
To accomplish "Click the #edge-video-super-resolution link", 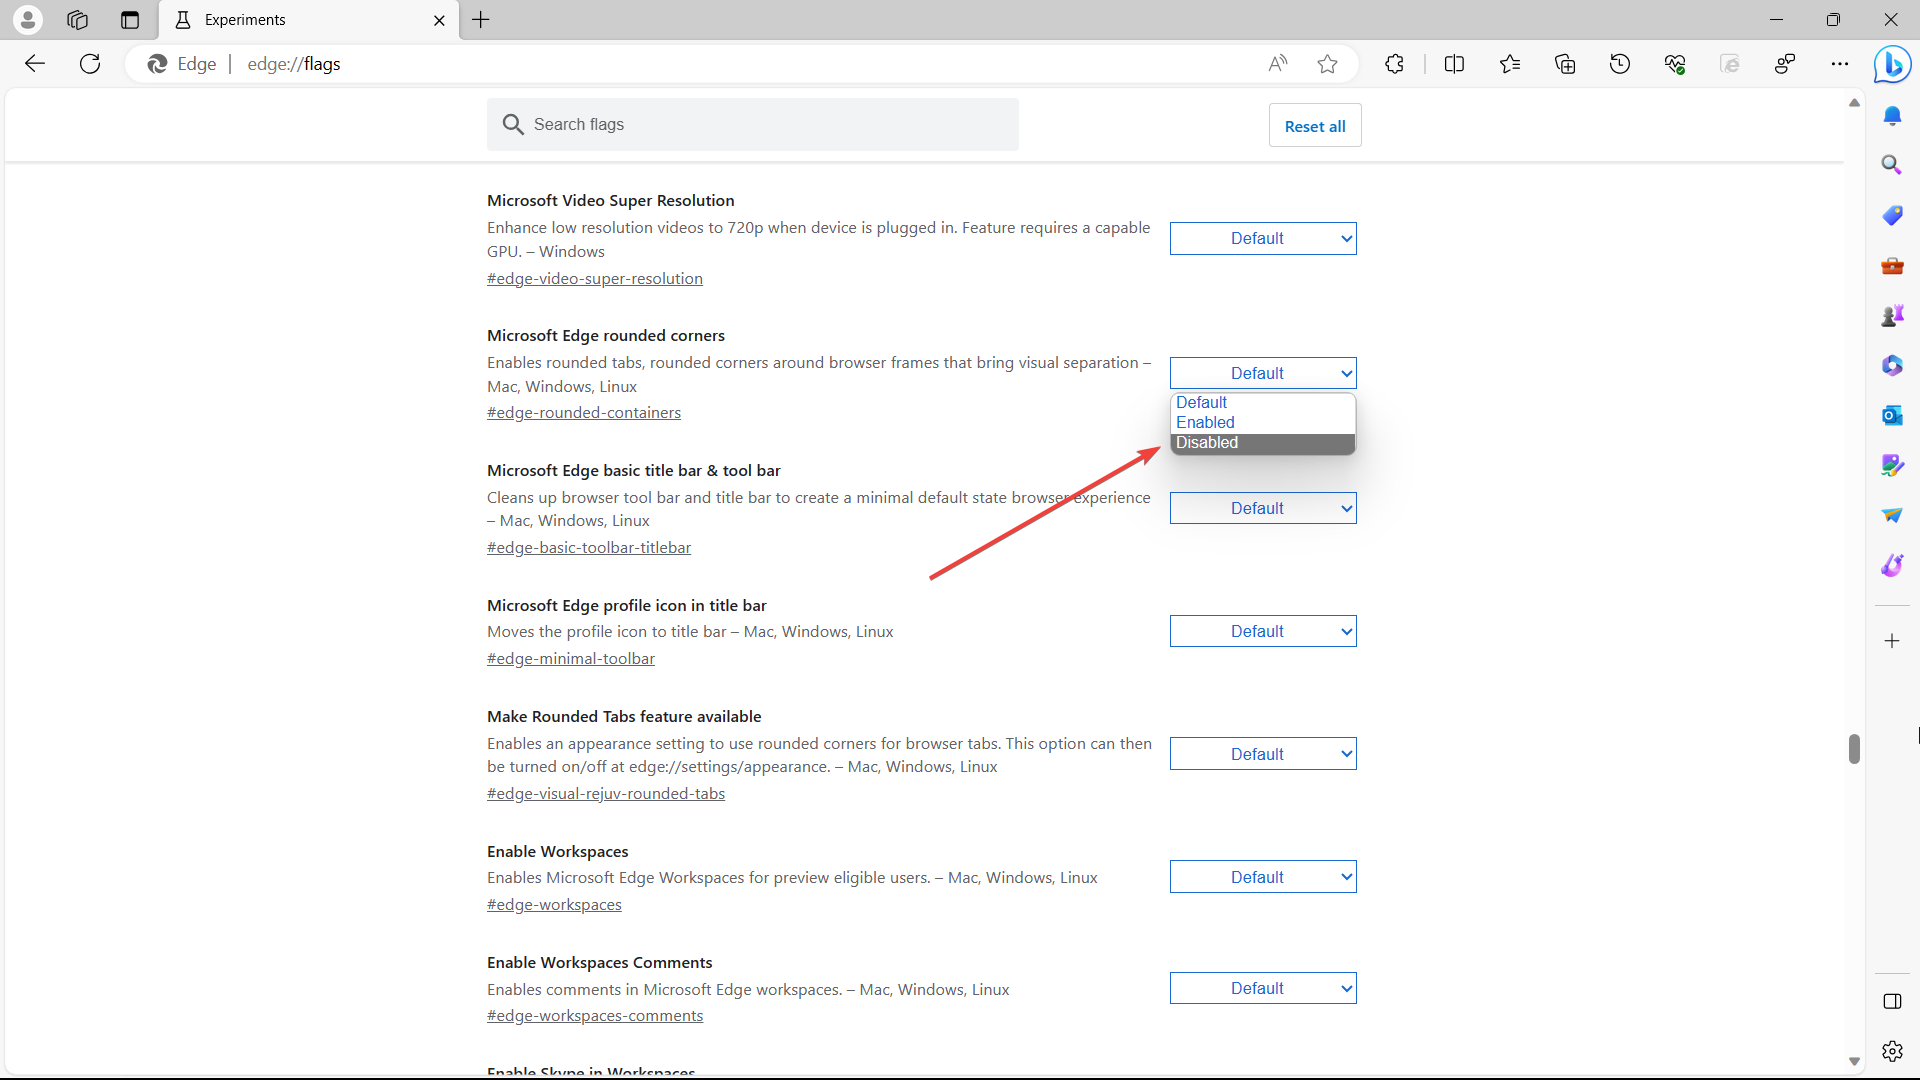I will pyautogui.click(x=595, y=278).
